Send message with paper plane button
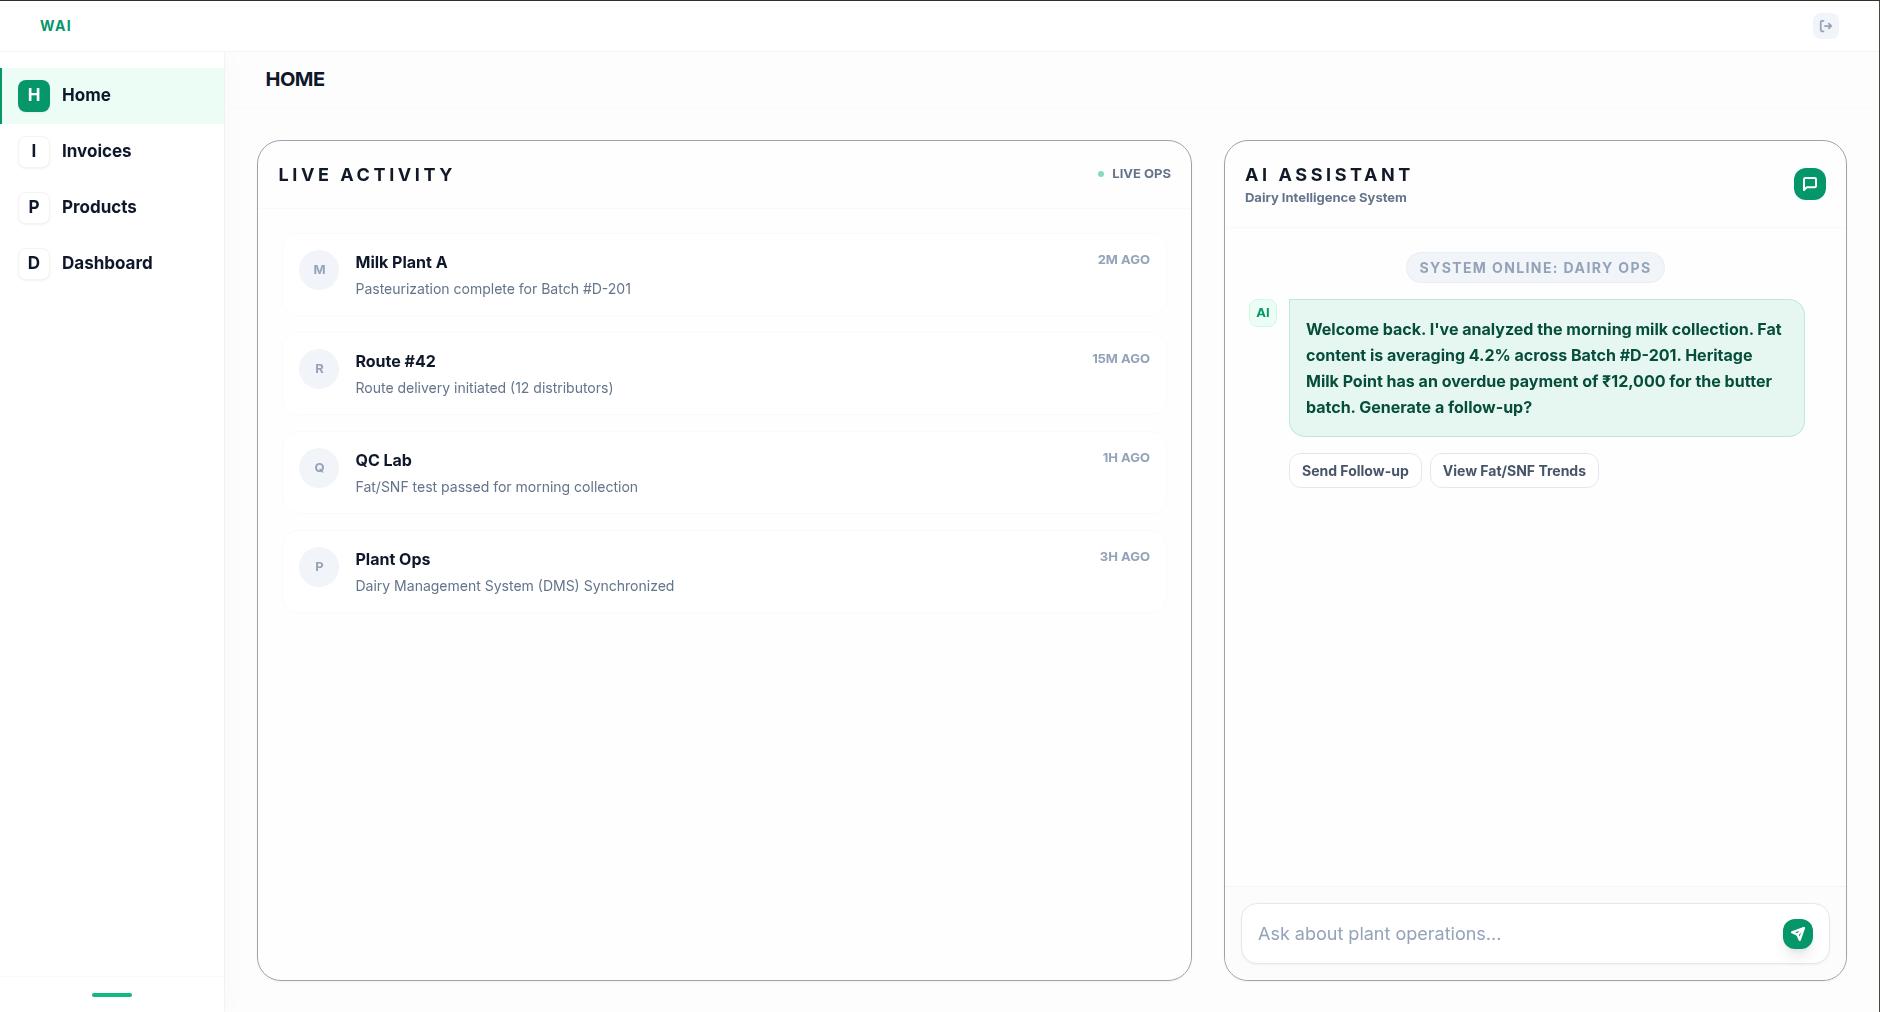 [1798, 934]
